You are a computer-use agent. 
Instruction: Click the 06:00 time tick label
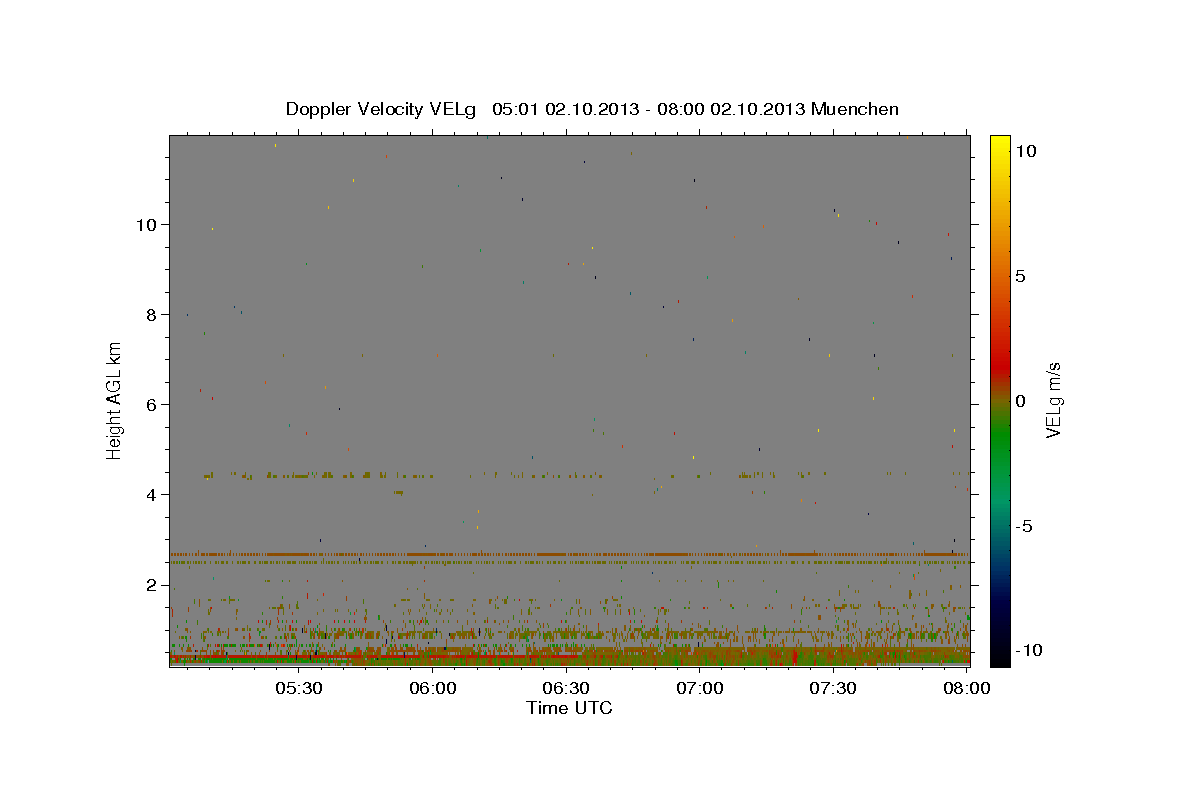pos(432,688)
